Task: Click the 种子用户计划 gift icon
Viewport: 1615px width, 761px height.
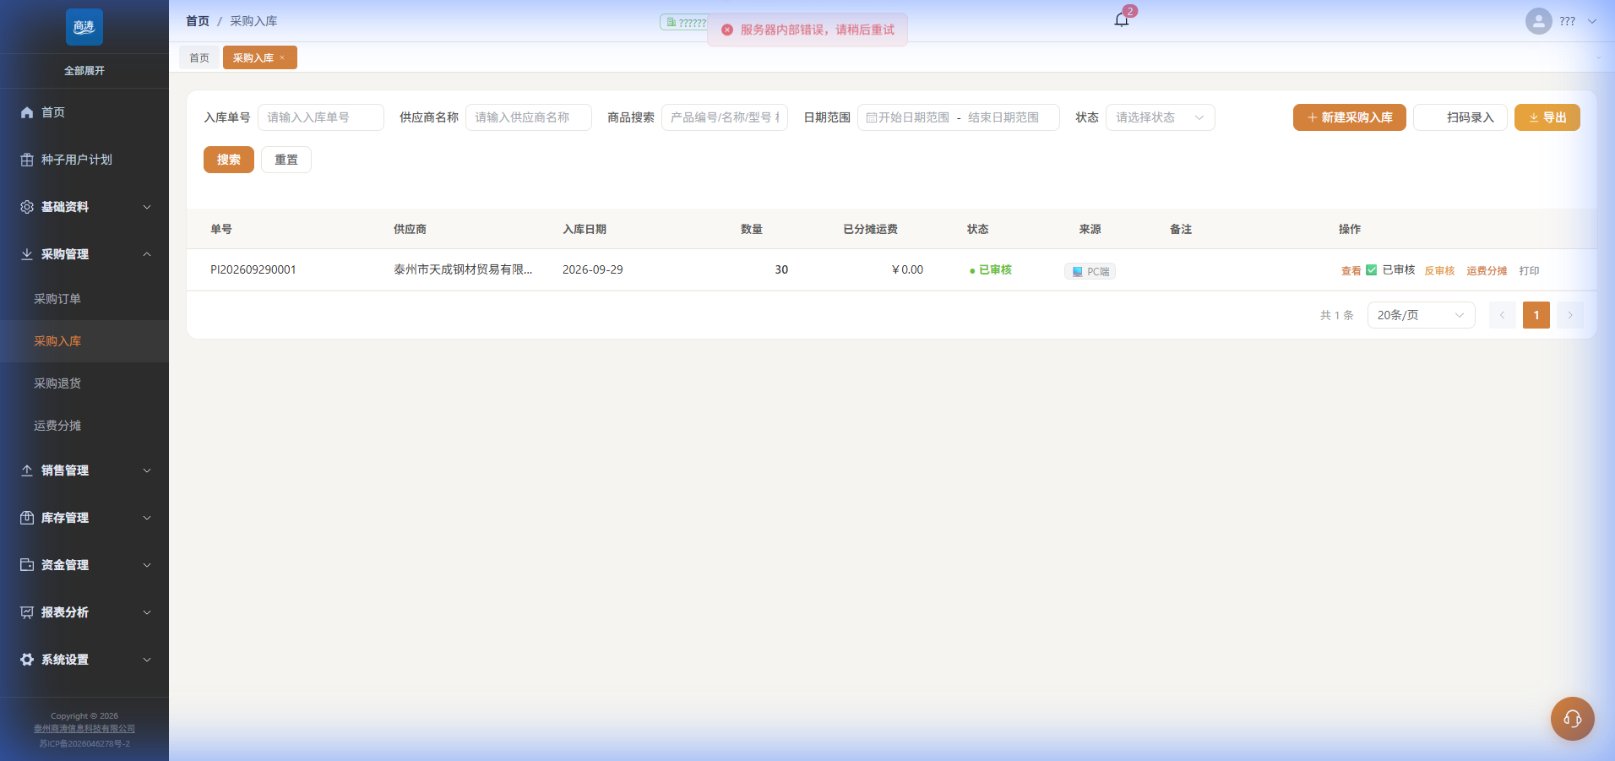Action: [x=27, y=160]
